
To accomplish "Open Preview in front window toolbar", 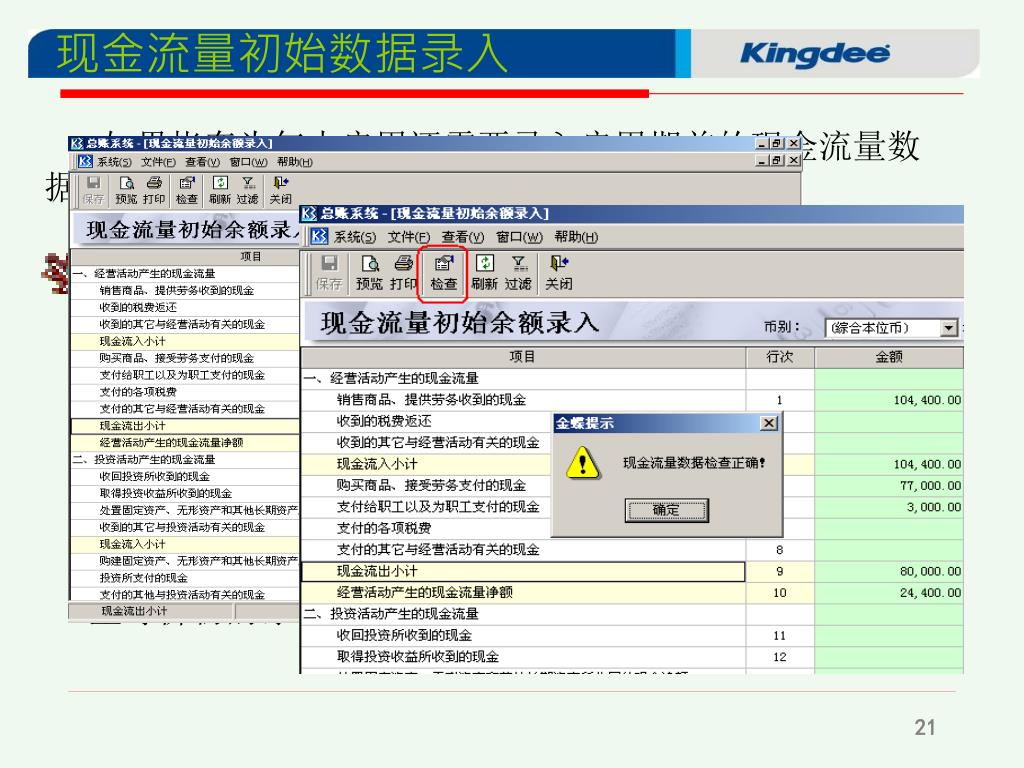I will [x=370, y=272].
